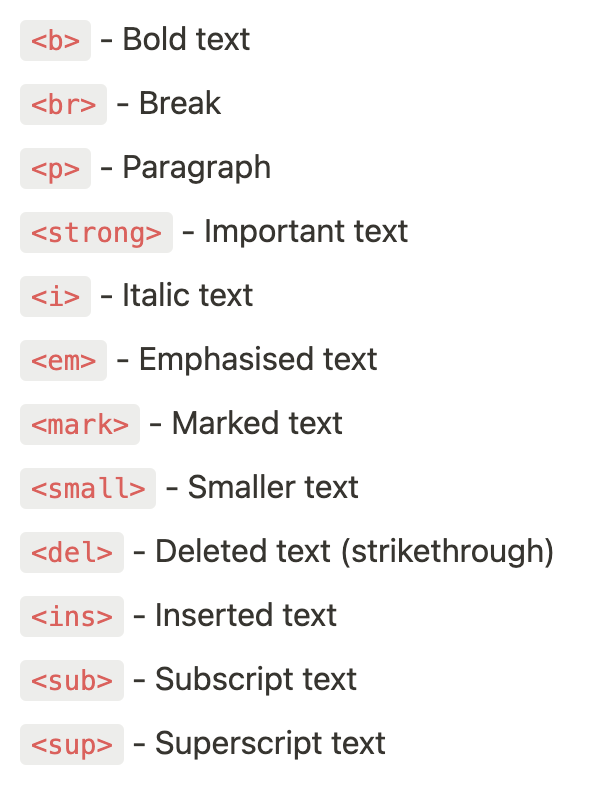Viewport: 610px width, 804px height.
Task: Click the 'Superscript text' description
Action: [x=270, y=744]
